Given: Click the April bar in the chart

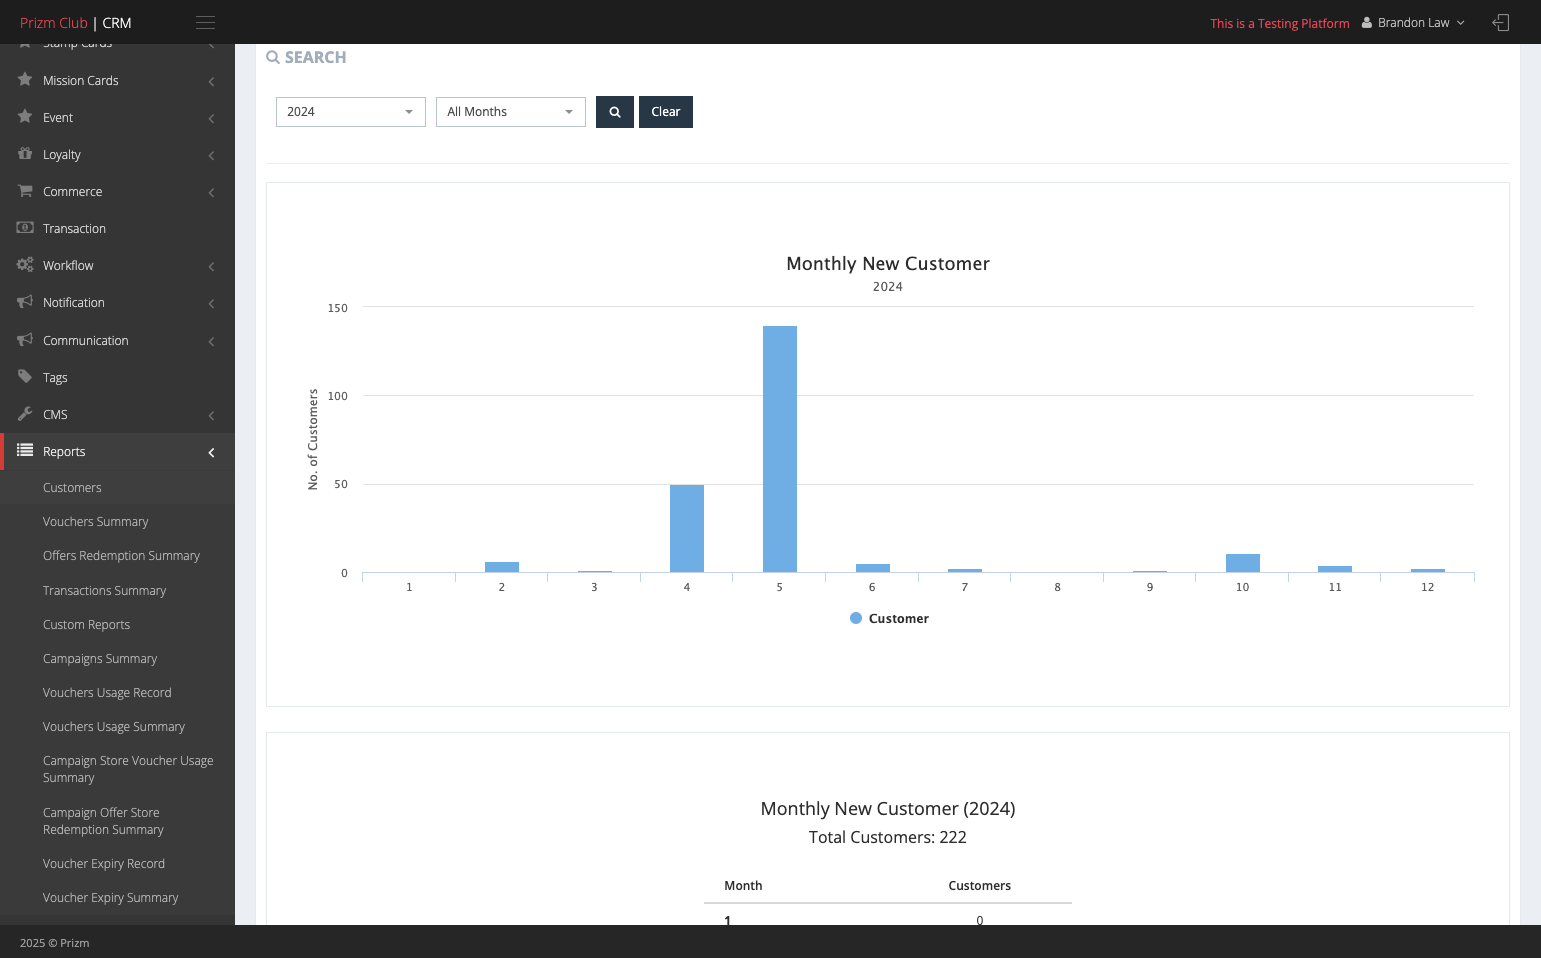Looking at the screenshot, I should (x=687, y=529).
